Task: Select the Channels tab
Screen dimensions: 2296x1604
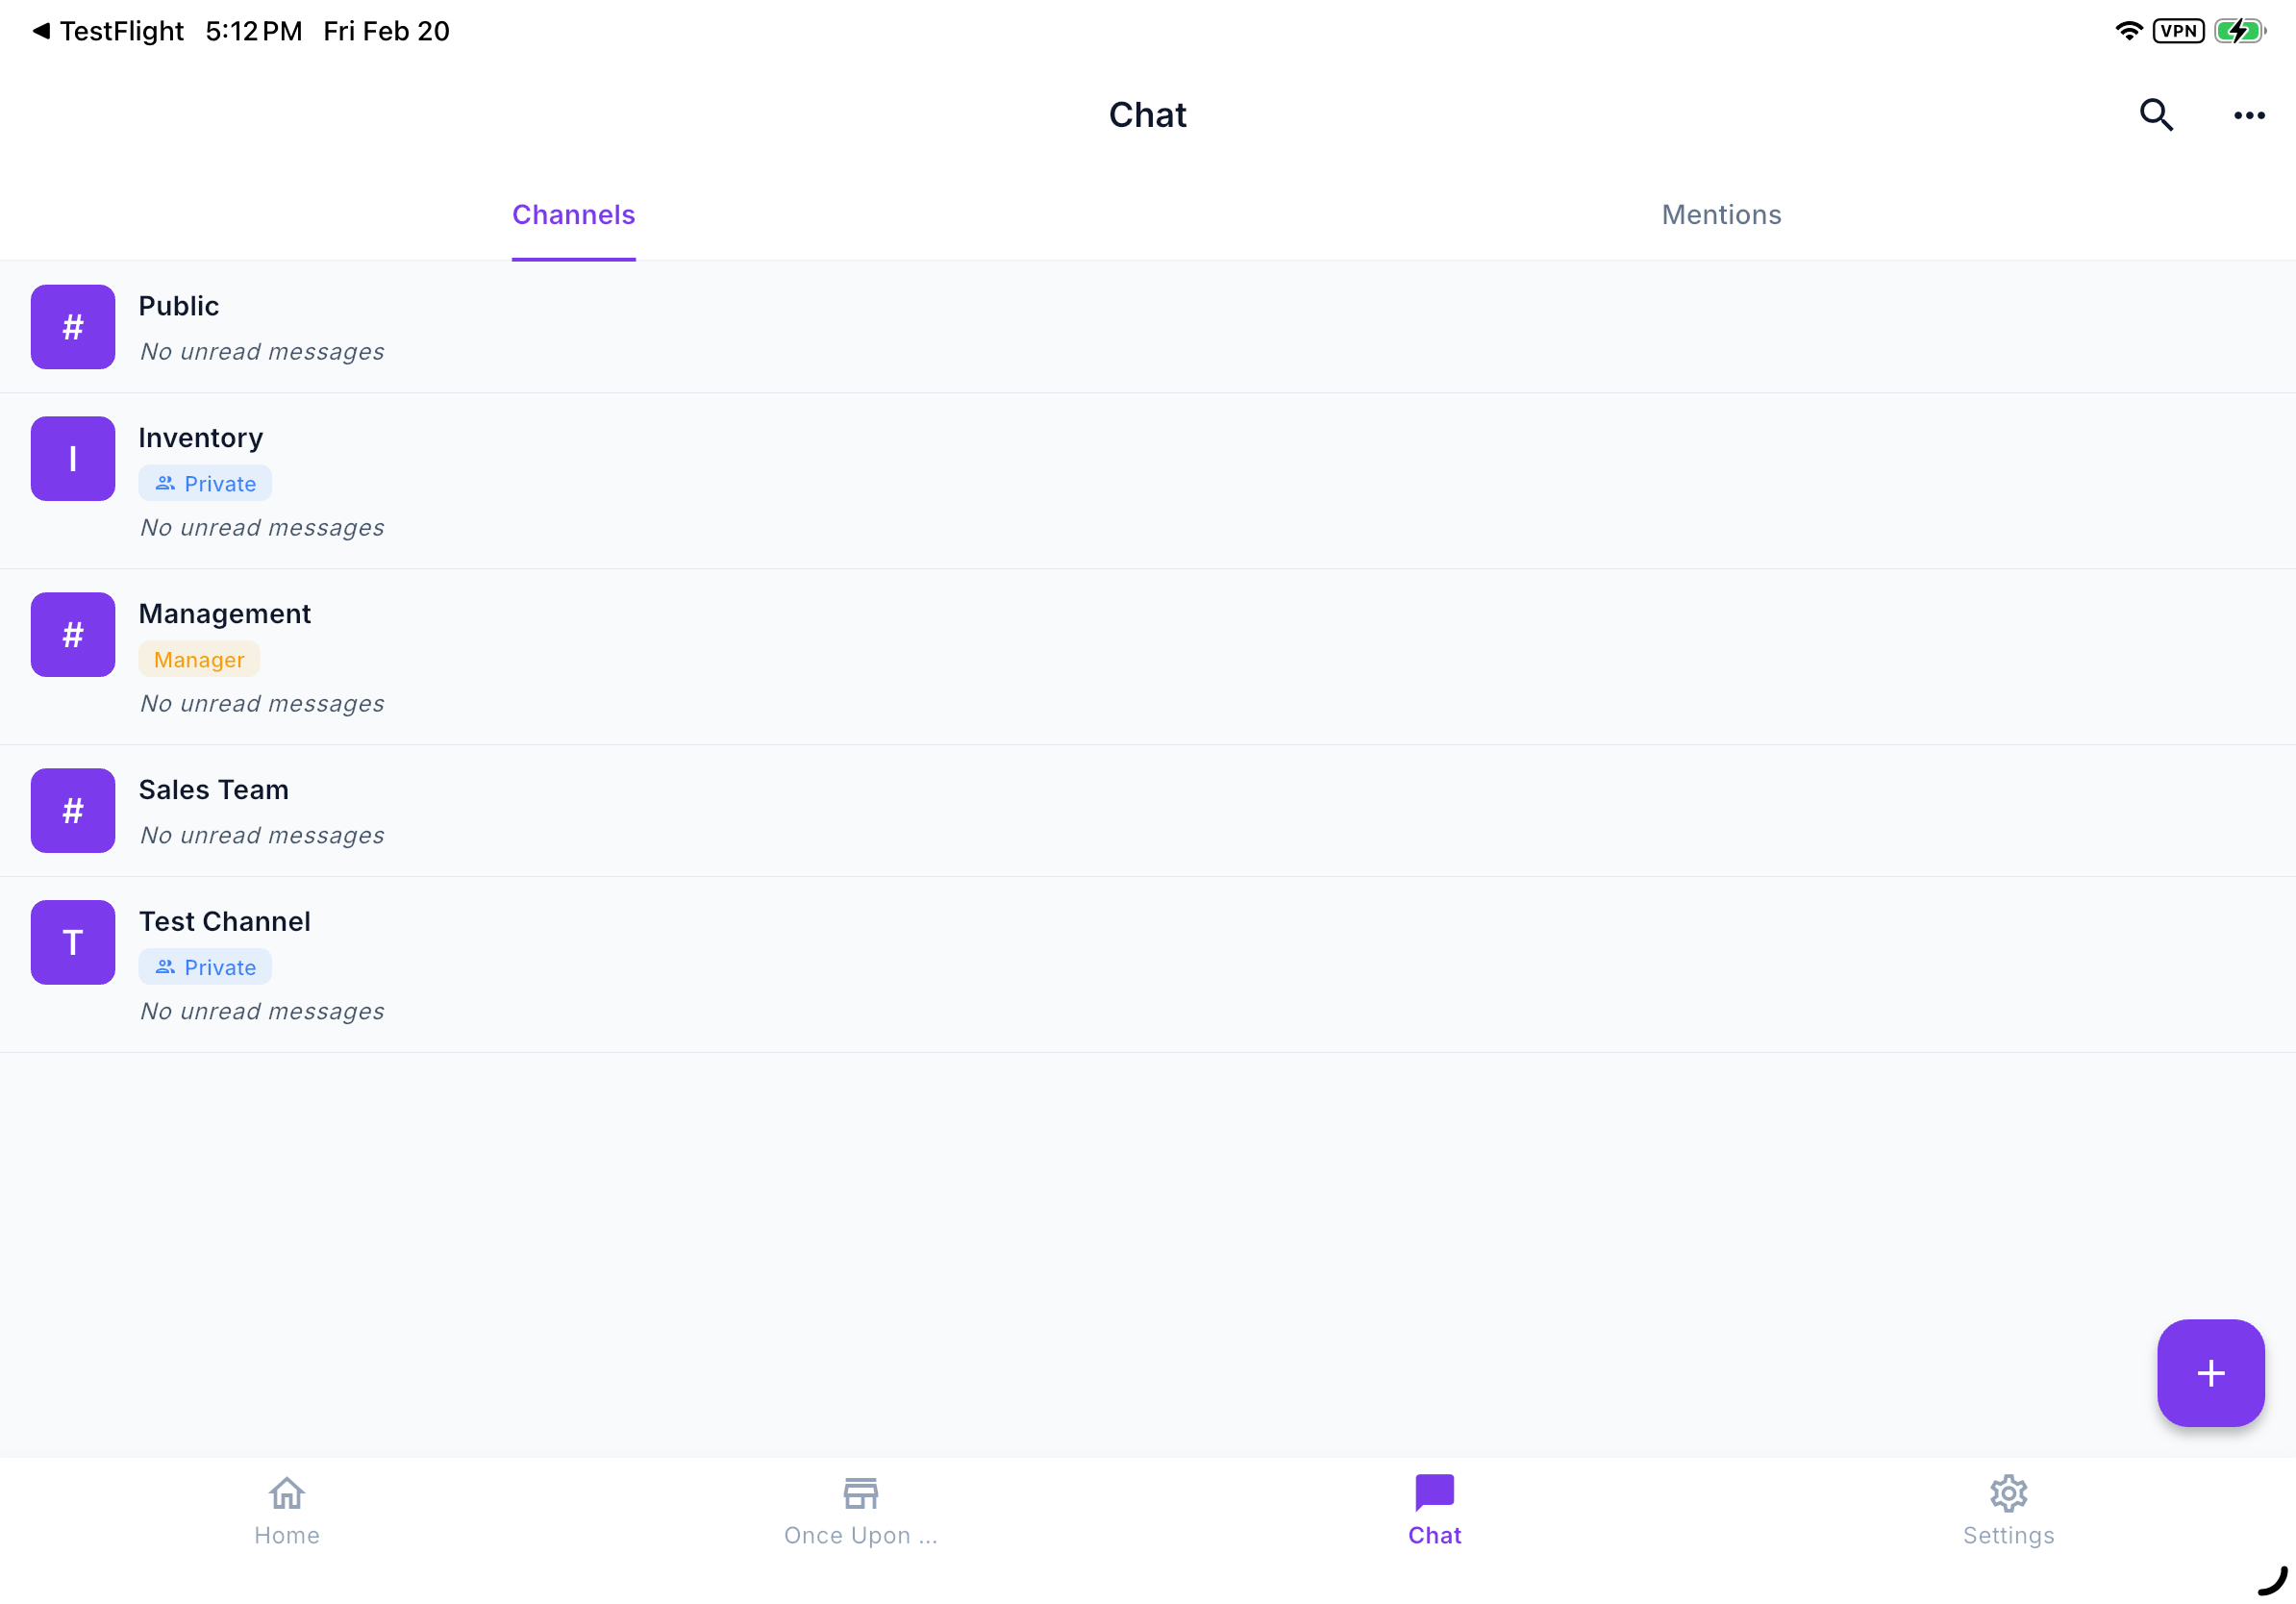Action: click(574, 215)
